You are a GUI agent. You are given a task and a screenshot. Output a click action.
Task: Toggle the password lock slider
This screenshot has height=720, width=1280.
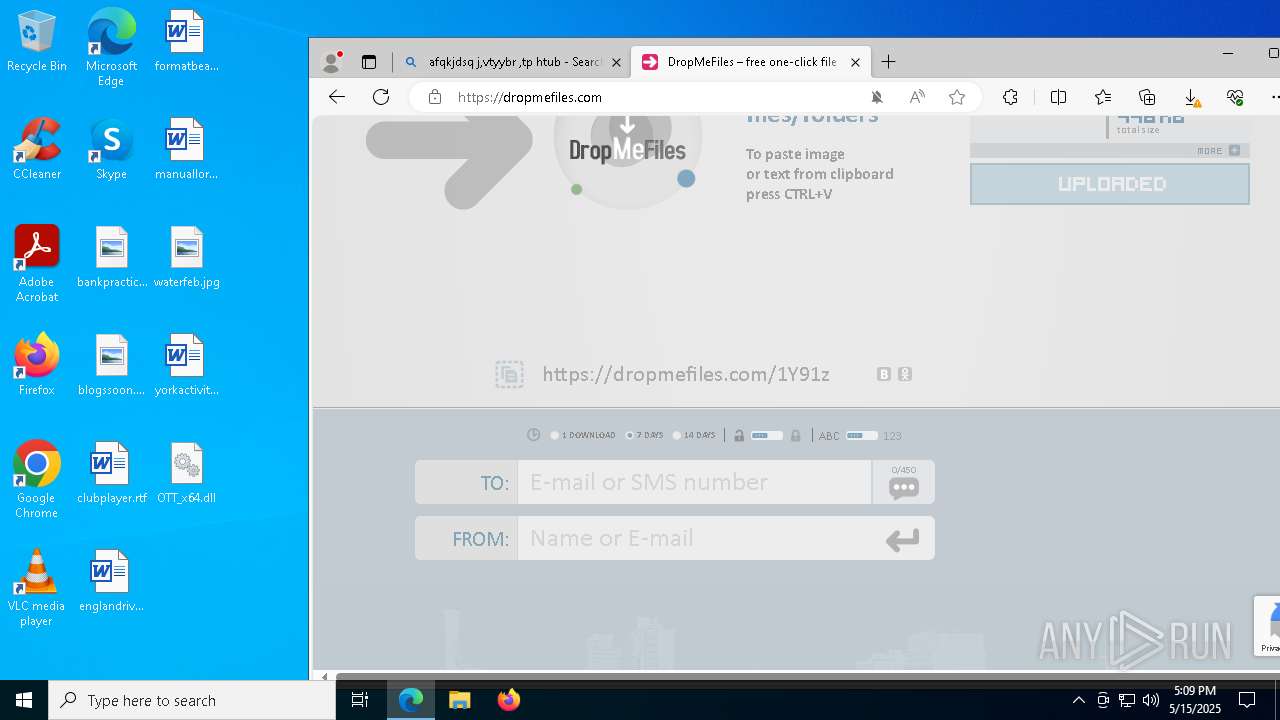coord(767,435)
